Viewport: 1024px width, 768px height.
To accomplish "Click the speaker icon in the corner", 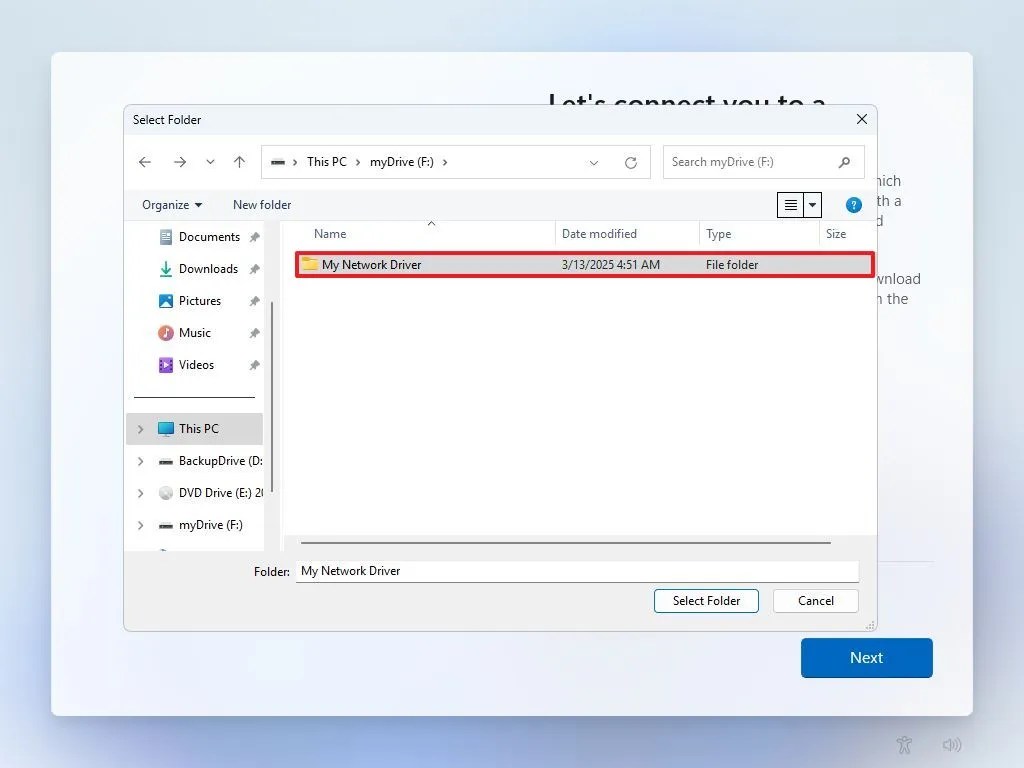I will pos(952,745).
